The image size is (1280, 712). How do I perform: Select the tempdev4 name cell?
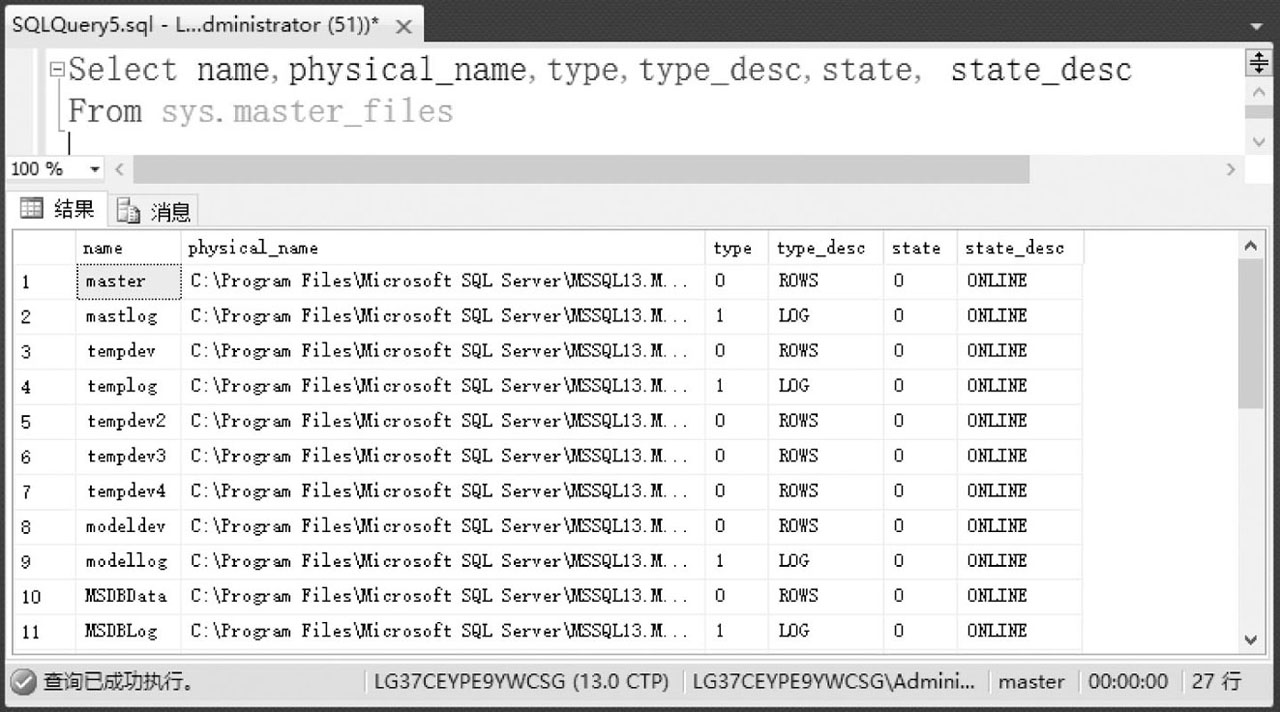coord(128,492)
